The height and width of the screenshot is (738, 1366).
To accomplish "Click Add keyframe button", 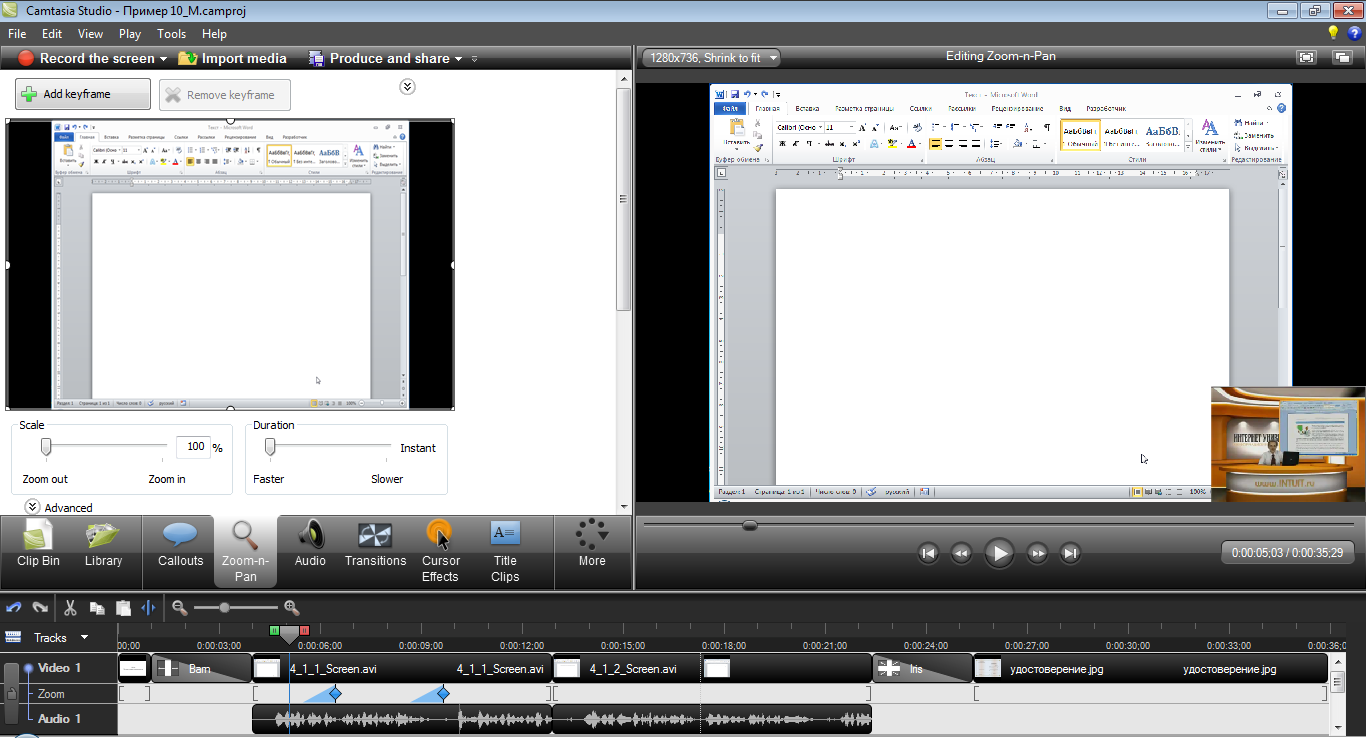I will 83,94.
